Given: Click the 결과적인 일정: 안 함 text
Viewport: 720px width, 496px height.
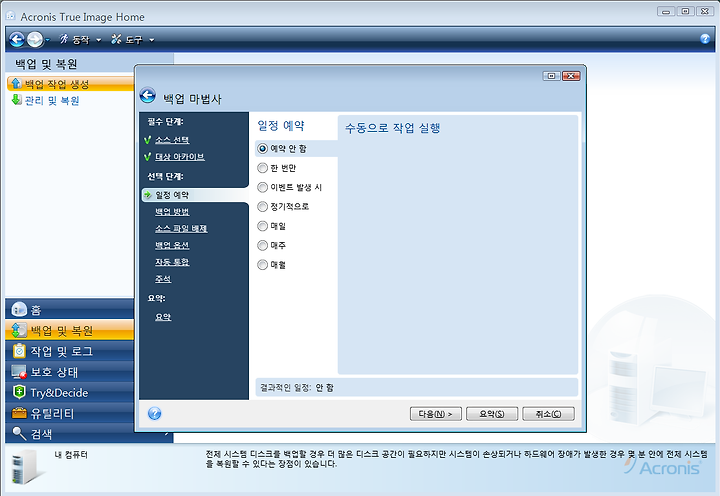Looking at the screenshot, I should coord(297,388).
